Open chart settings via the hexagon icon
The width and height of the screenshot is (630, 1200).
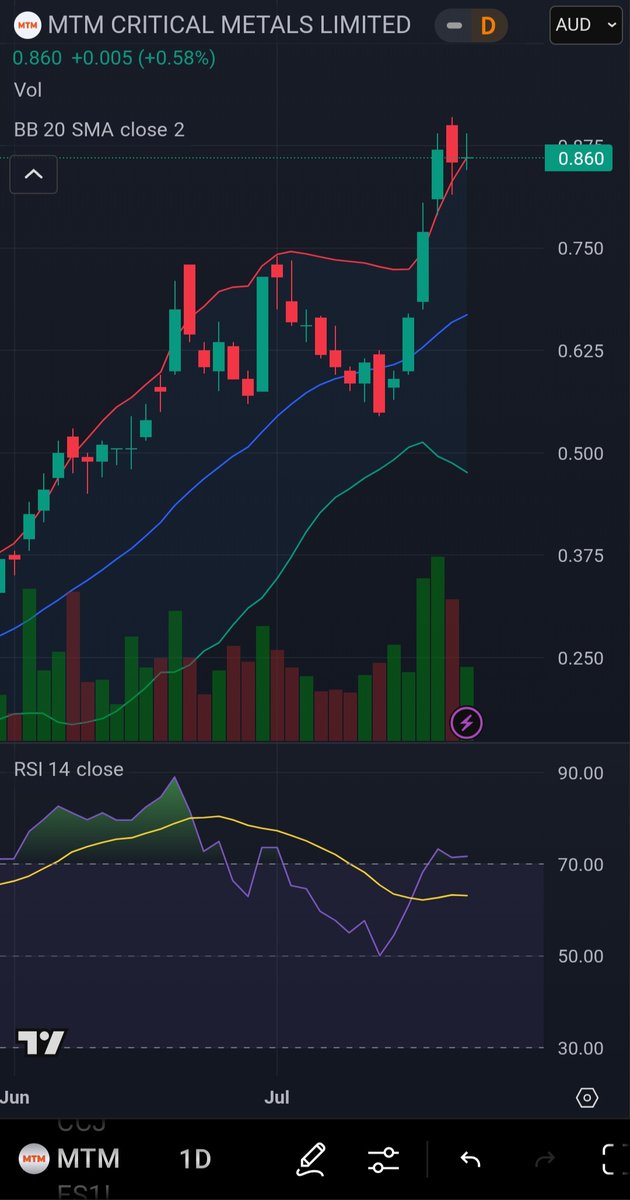[587, 1098]
